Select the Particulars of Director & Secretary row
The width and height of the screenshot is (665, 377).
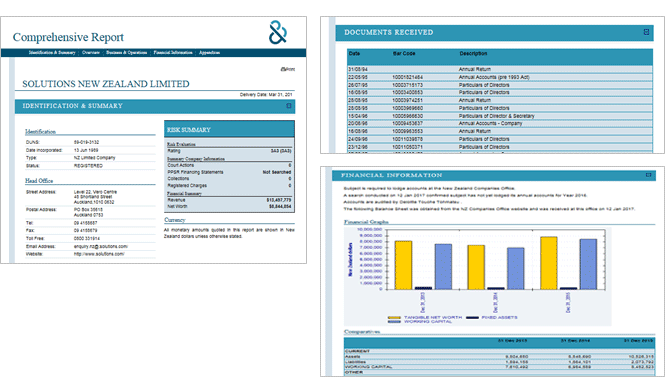(500, 116)
